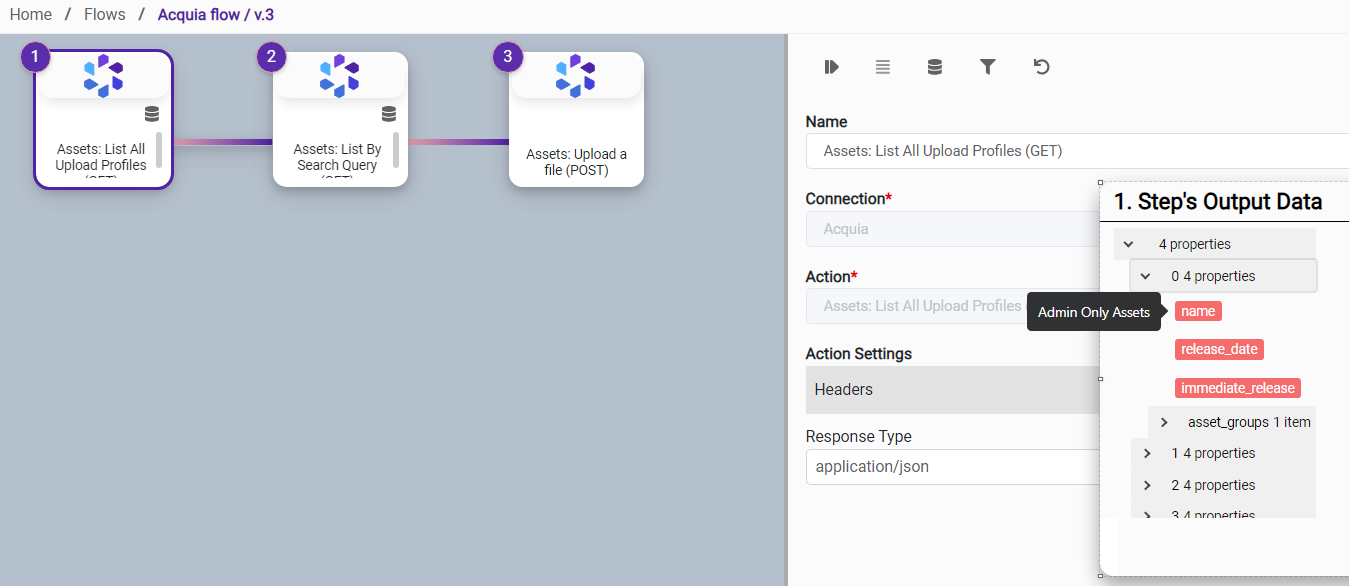The height and width of the screenshot is (586, 1349).
Task: Select the step 3 Acquia logo icon
Action: [575, 76]
